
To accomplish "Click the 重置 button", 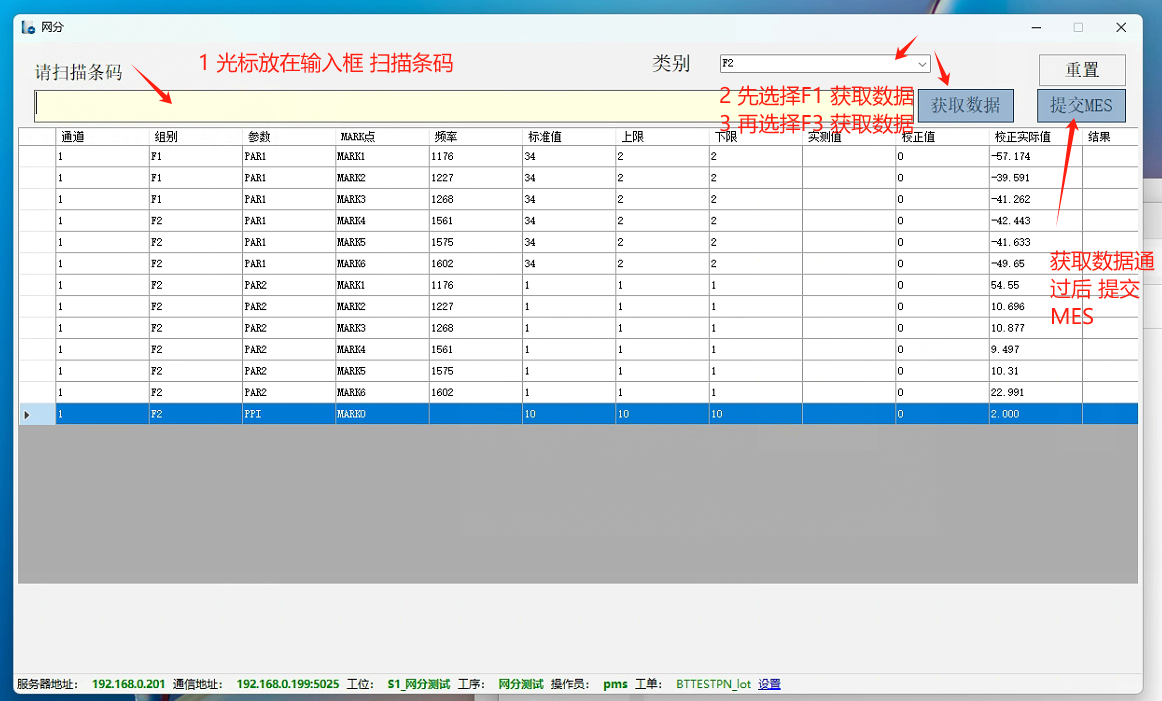I will click(x=1082, y=70).
